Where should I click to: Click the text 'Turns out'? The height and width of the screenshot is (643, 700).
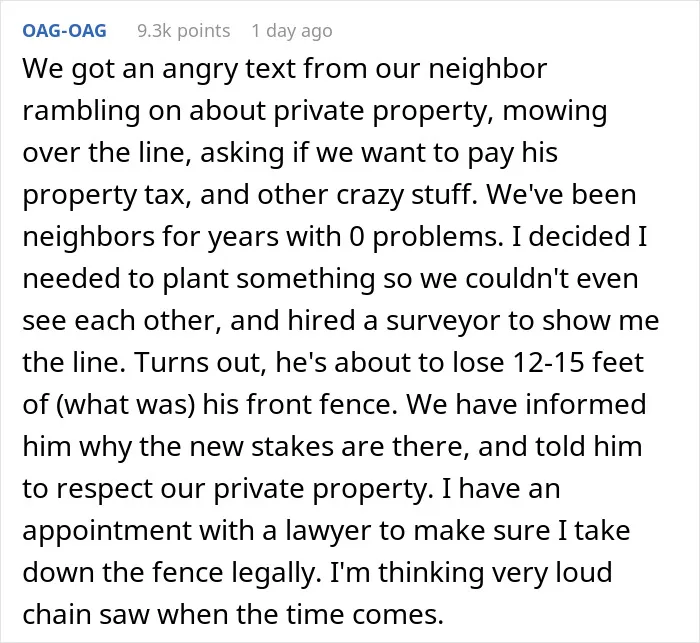pos(198,363)
